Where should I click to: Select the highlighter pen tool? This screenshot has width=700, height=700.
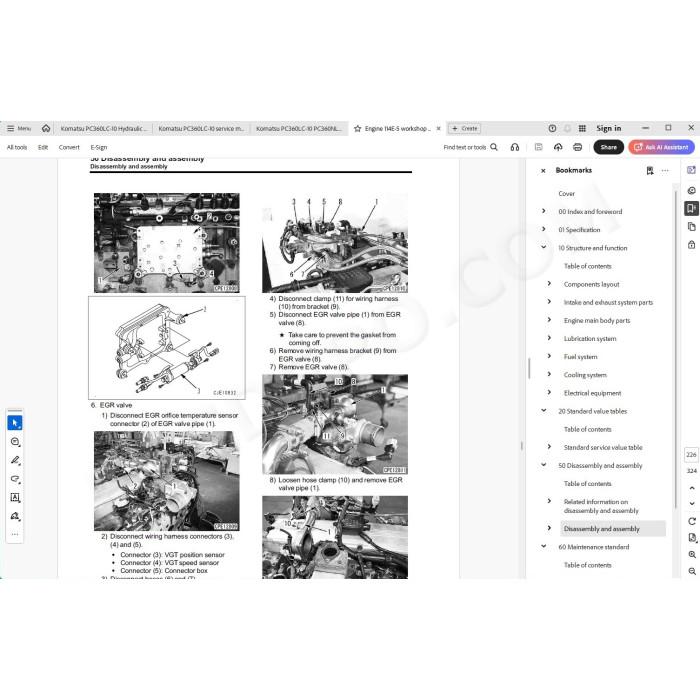coord(15,460)
